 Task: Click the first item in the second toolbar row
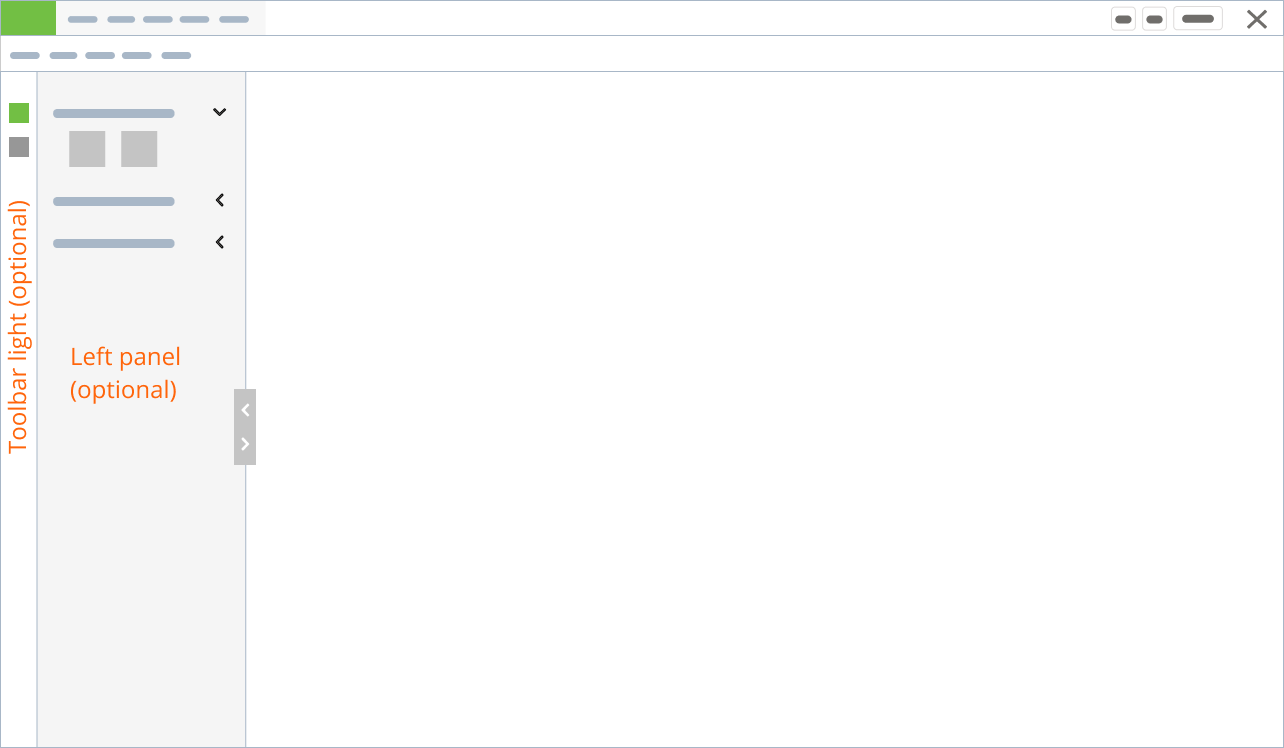pos(25,55)
